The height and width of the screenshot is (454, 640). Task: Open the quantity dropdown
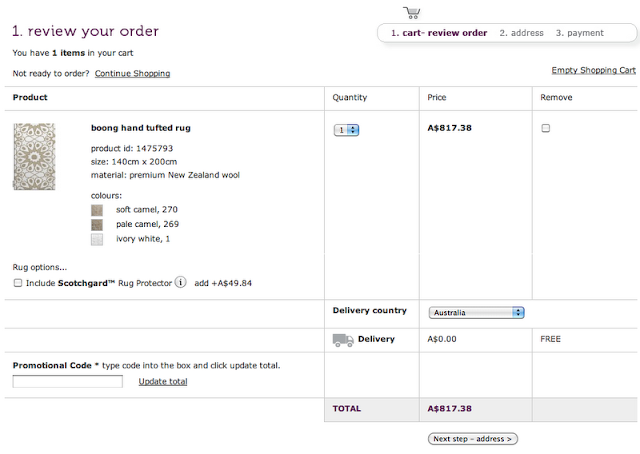[346, 130]
